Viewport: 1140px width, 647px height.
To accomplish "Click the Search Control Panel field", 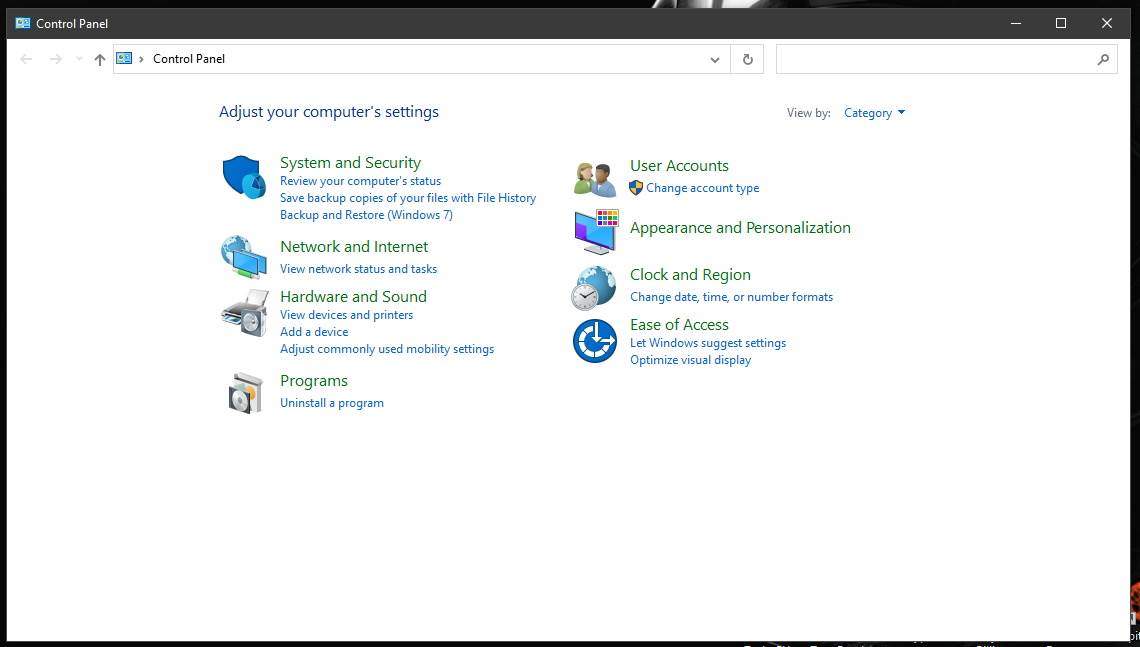I will (x=935, y=59).
